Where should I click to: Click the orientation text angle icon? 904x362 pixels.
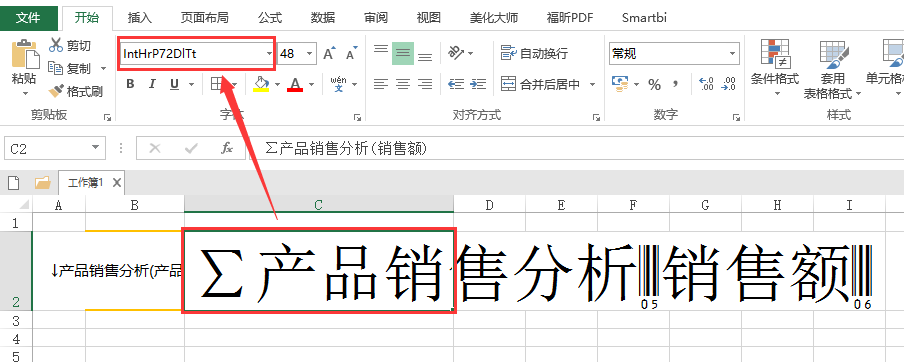pyautogui.click(x=456, y=53)
